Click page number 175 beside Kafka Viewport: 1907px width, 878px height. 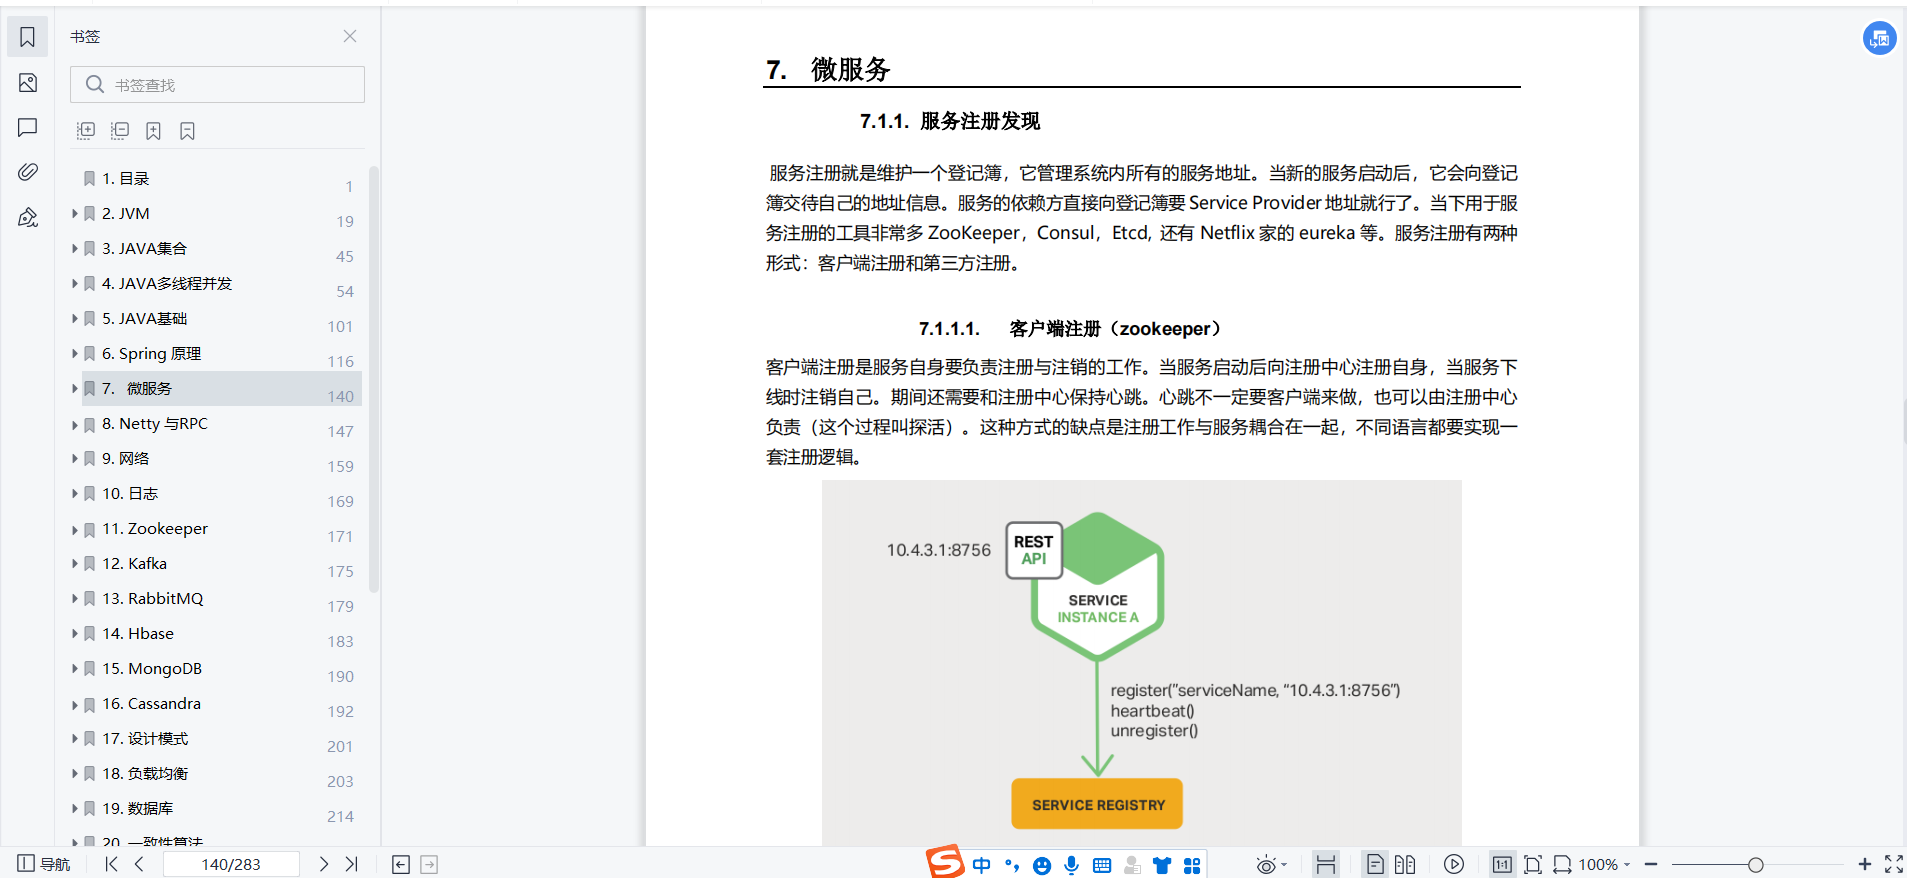pyautogui.click(x=341, y=571)
